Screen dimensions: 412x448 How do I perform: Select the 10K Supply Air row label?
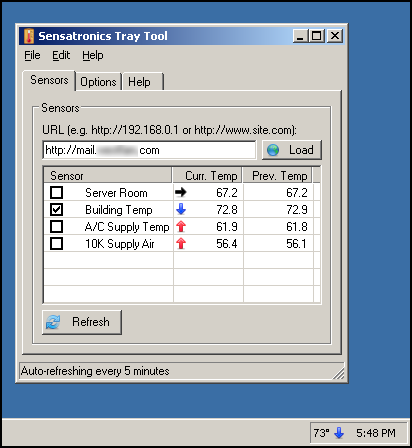coord(120,244)
